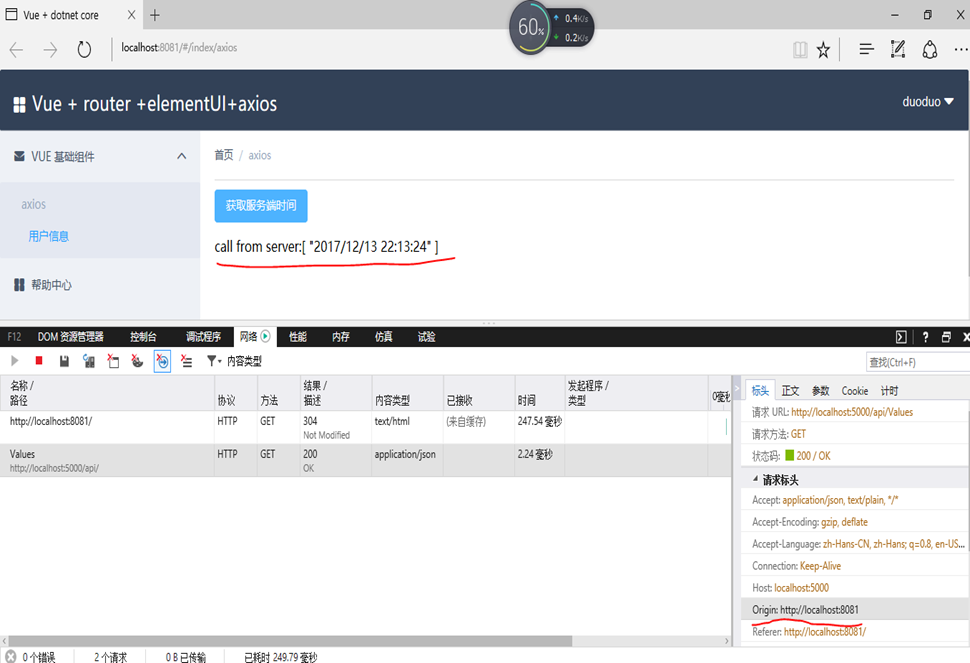The height and width of the screenshot is (663, 970).
Task: Sort by the 名称 / 路径 column header
Action: [x=108, y=393]
